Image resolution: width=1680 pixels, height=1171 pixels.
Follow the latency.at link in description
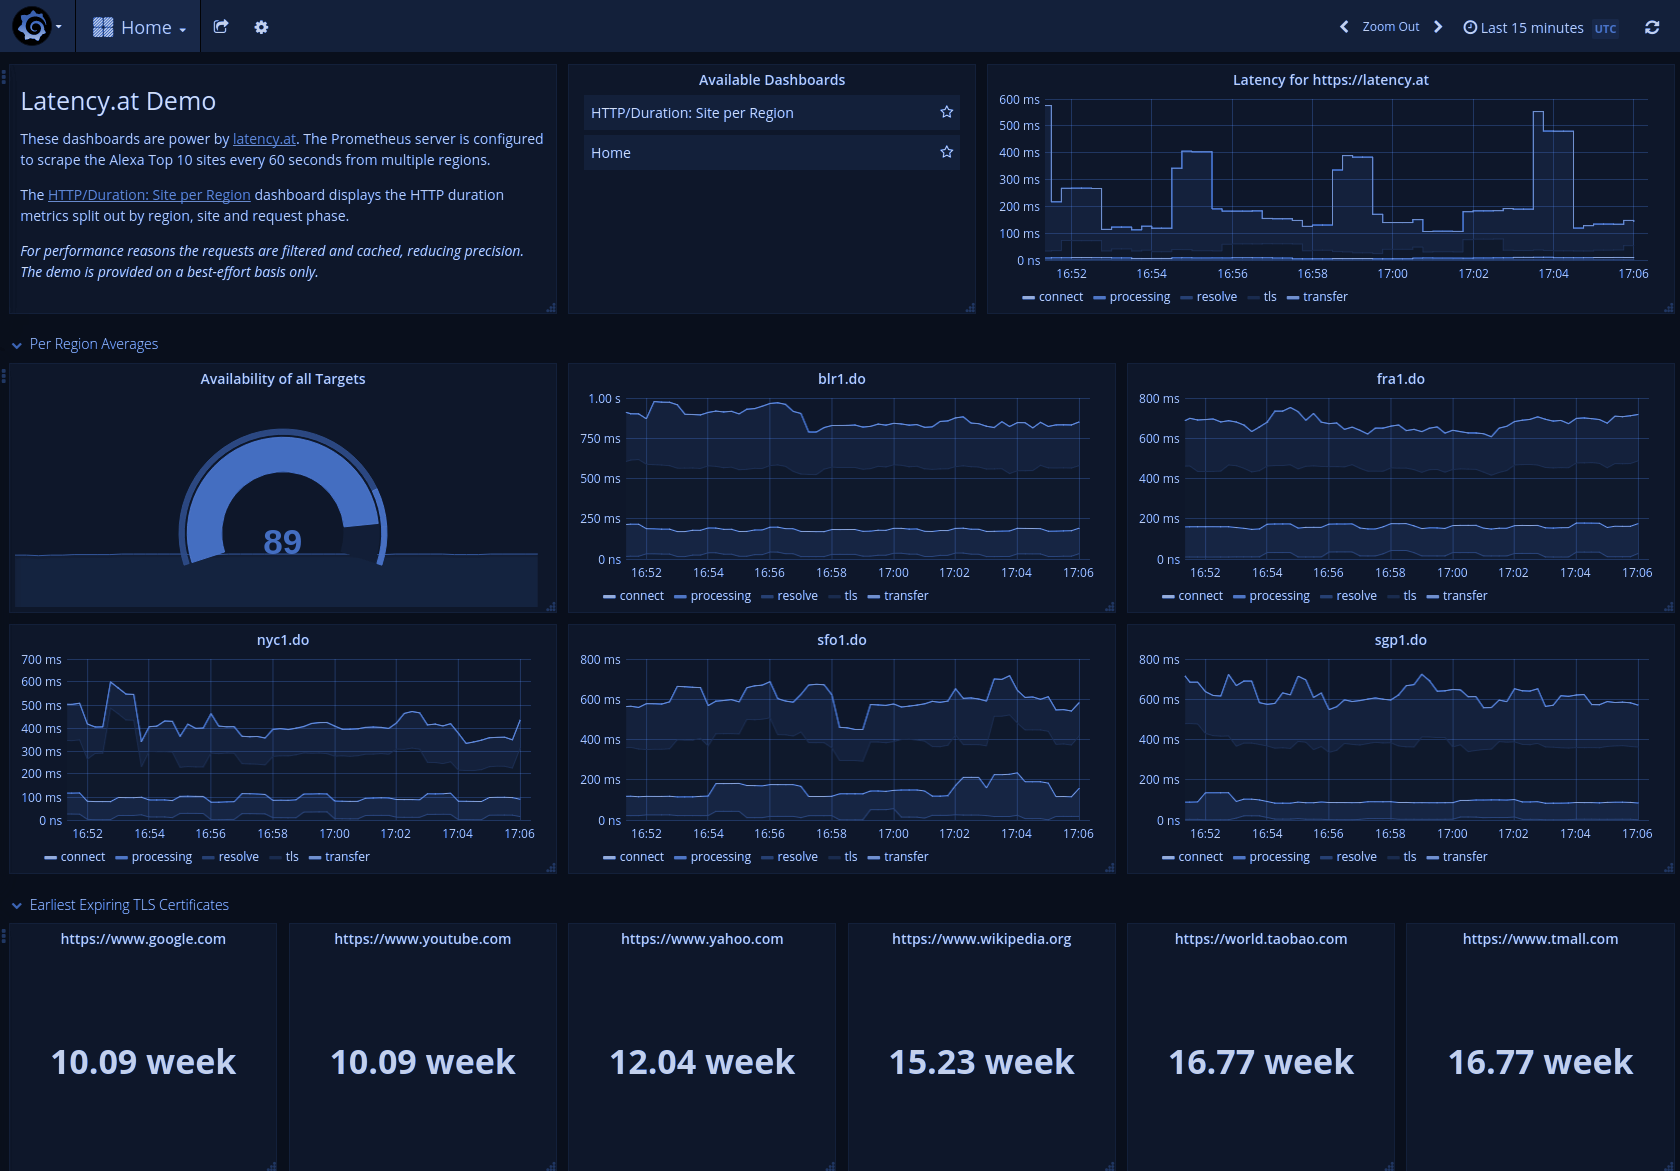(x=264, y=139)
